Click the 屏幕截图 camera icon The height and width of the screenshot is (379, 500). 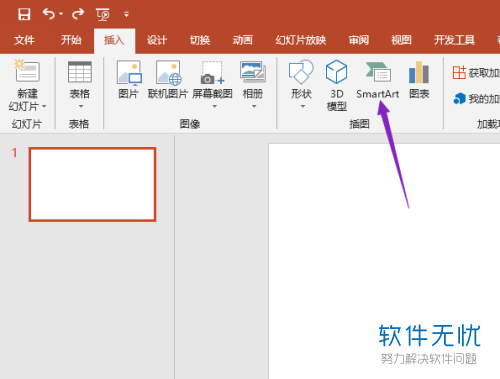click(x=212, y=72)
